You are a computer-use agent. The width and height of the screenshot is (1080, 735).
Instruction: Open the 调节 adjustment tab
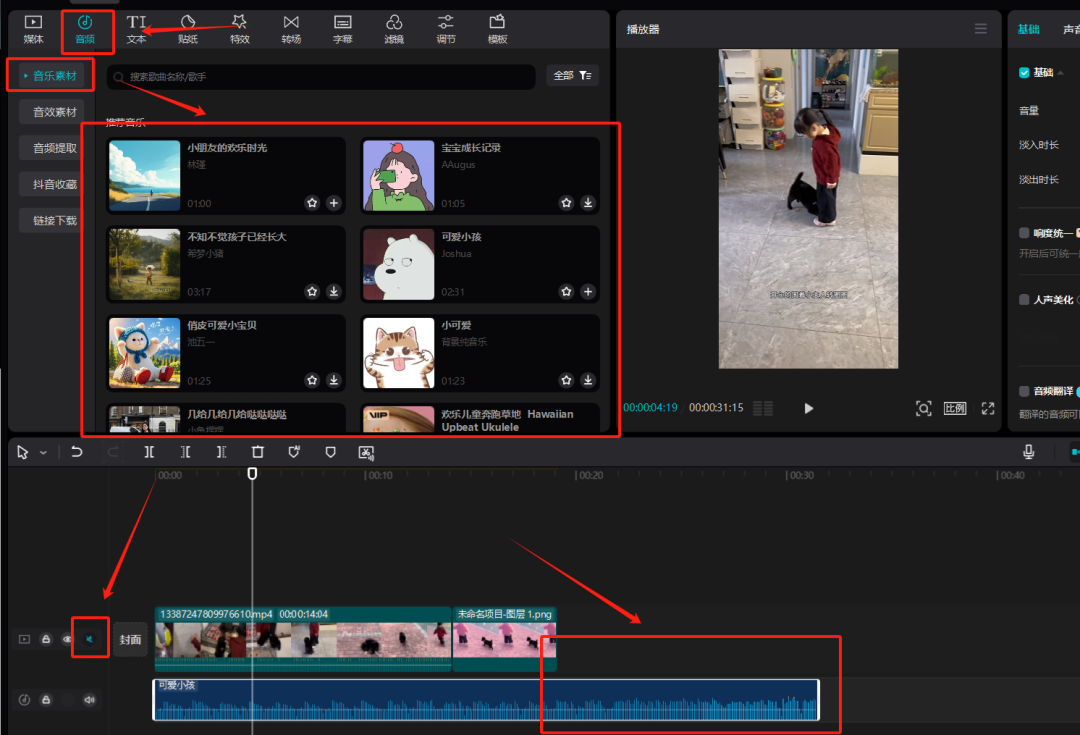click(x=446, y=30)
